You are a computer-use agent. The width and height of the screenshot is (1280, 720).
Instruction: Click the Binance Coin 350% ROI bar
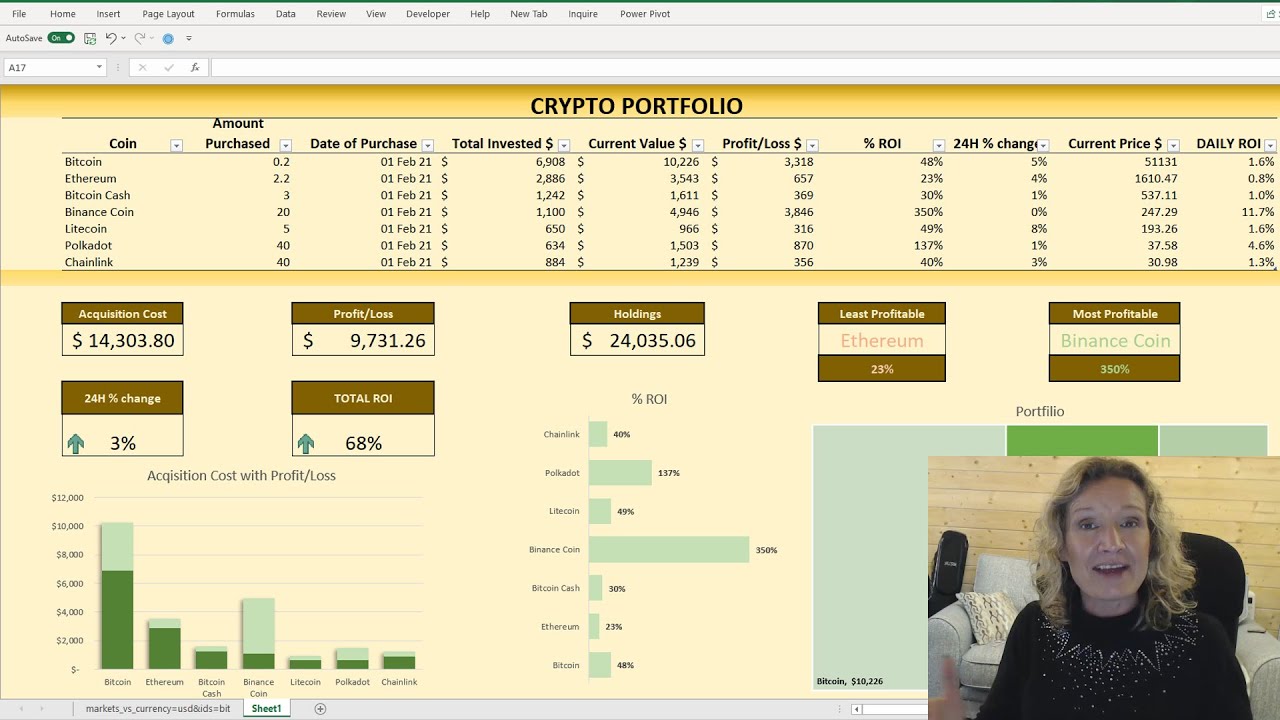point(669,549)
